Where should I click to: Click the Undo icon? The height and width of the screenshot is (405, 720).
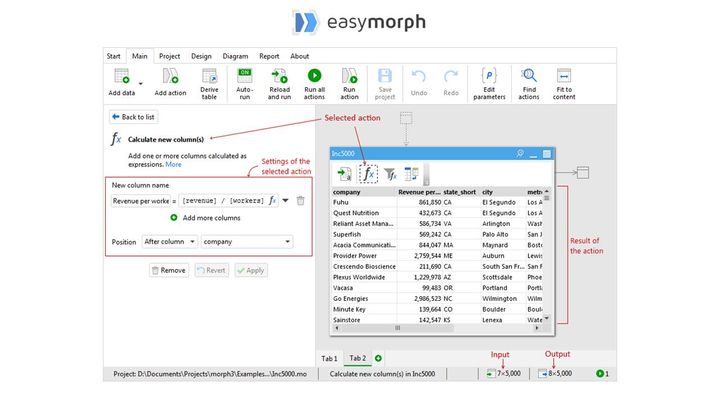pos(419,76)
